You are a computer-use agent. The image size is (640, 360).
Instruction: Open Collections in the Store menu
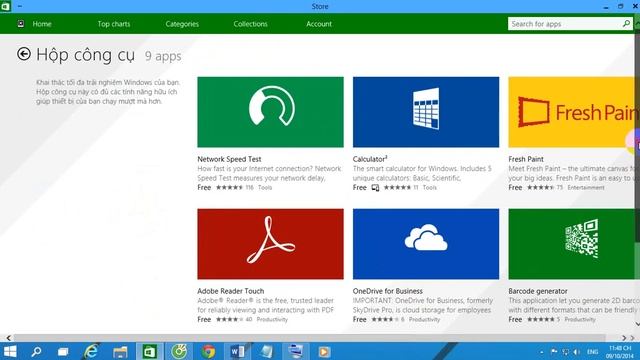click(x=250, y=24)
